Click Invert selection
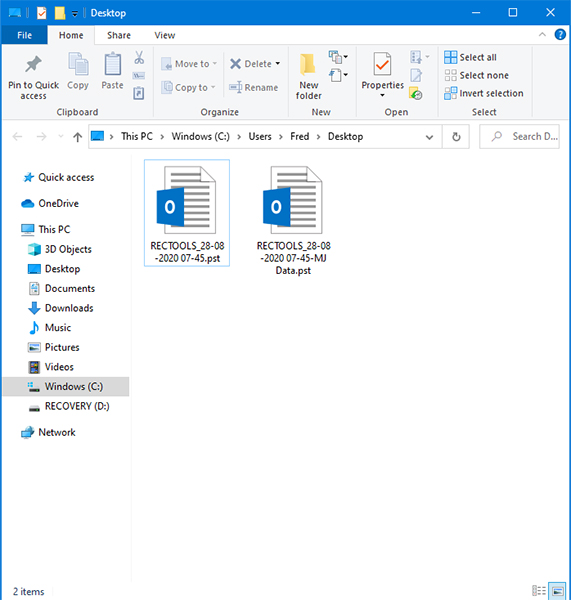Screen dimensions: 571x600 point(484,93)
